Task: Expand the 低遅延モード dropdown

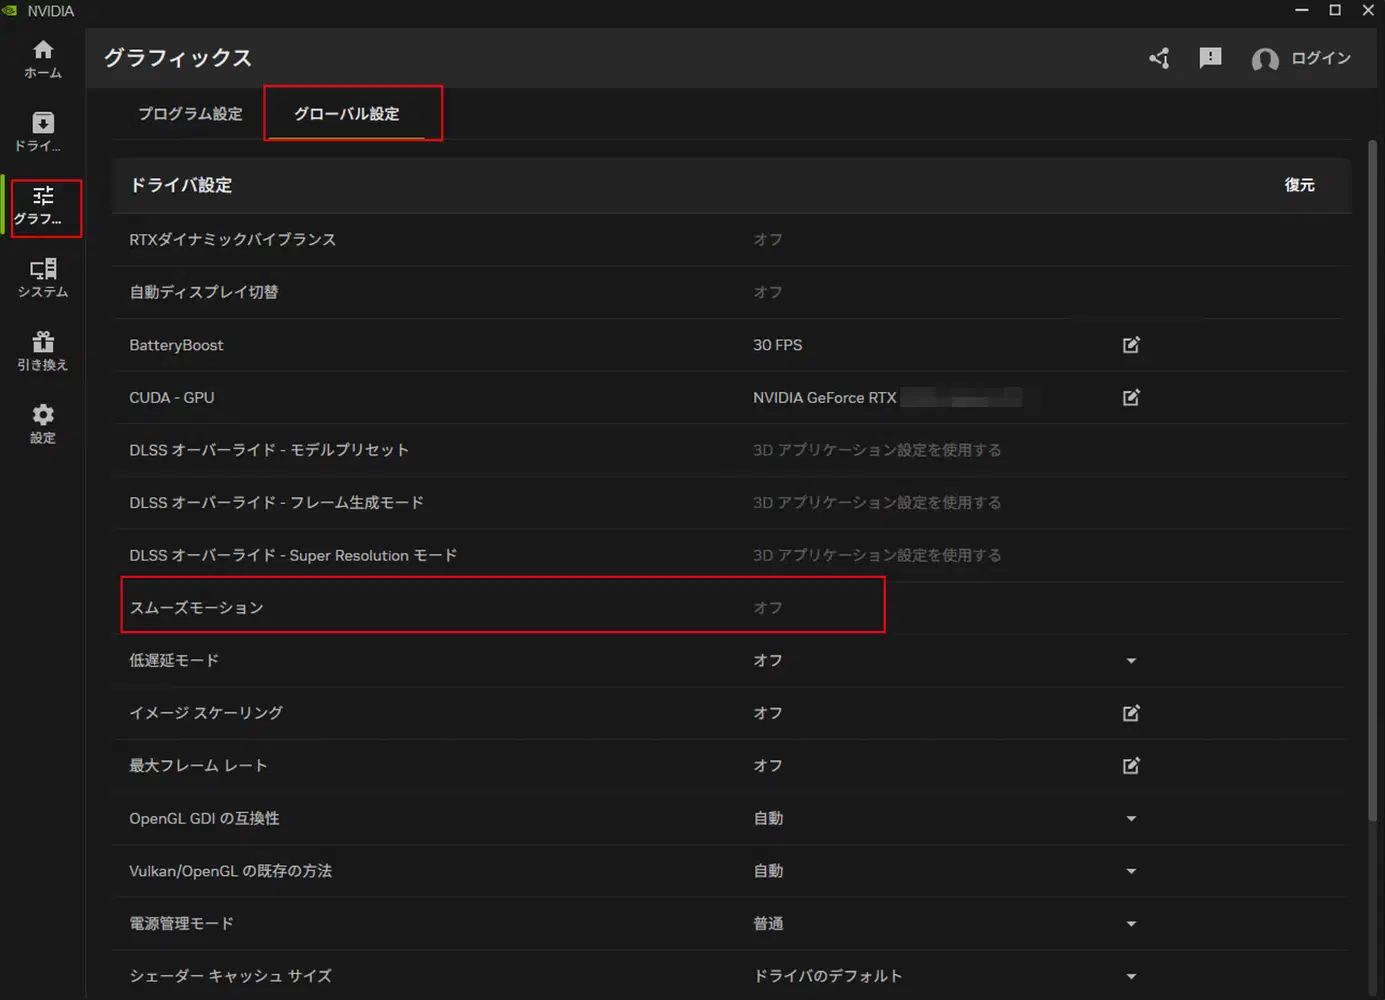Action: click(x=1131, y=661)
